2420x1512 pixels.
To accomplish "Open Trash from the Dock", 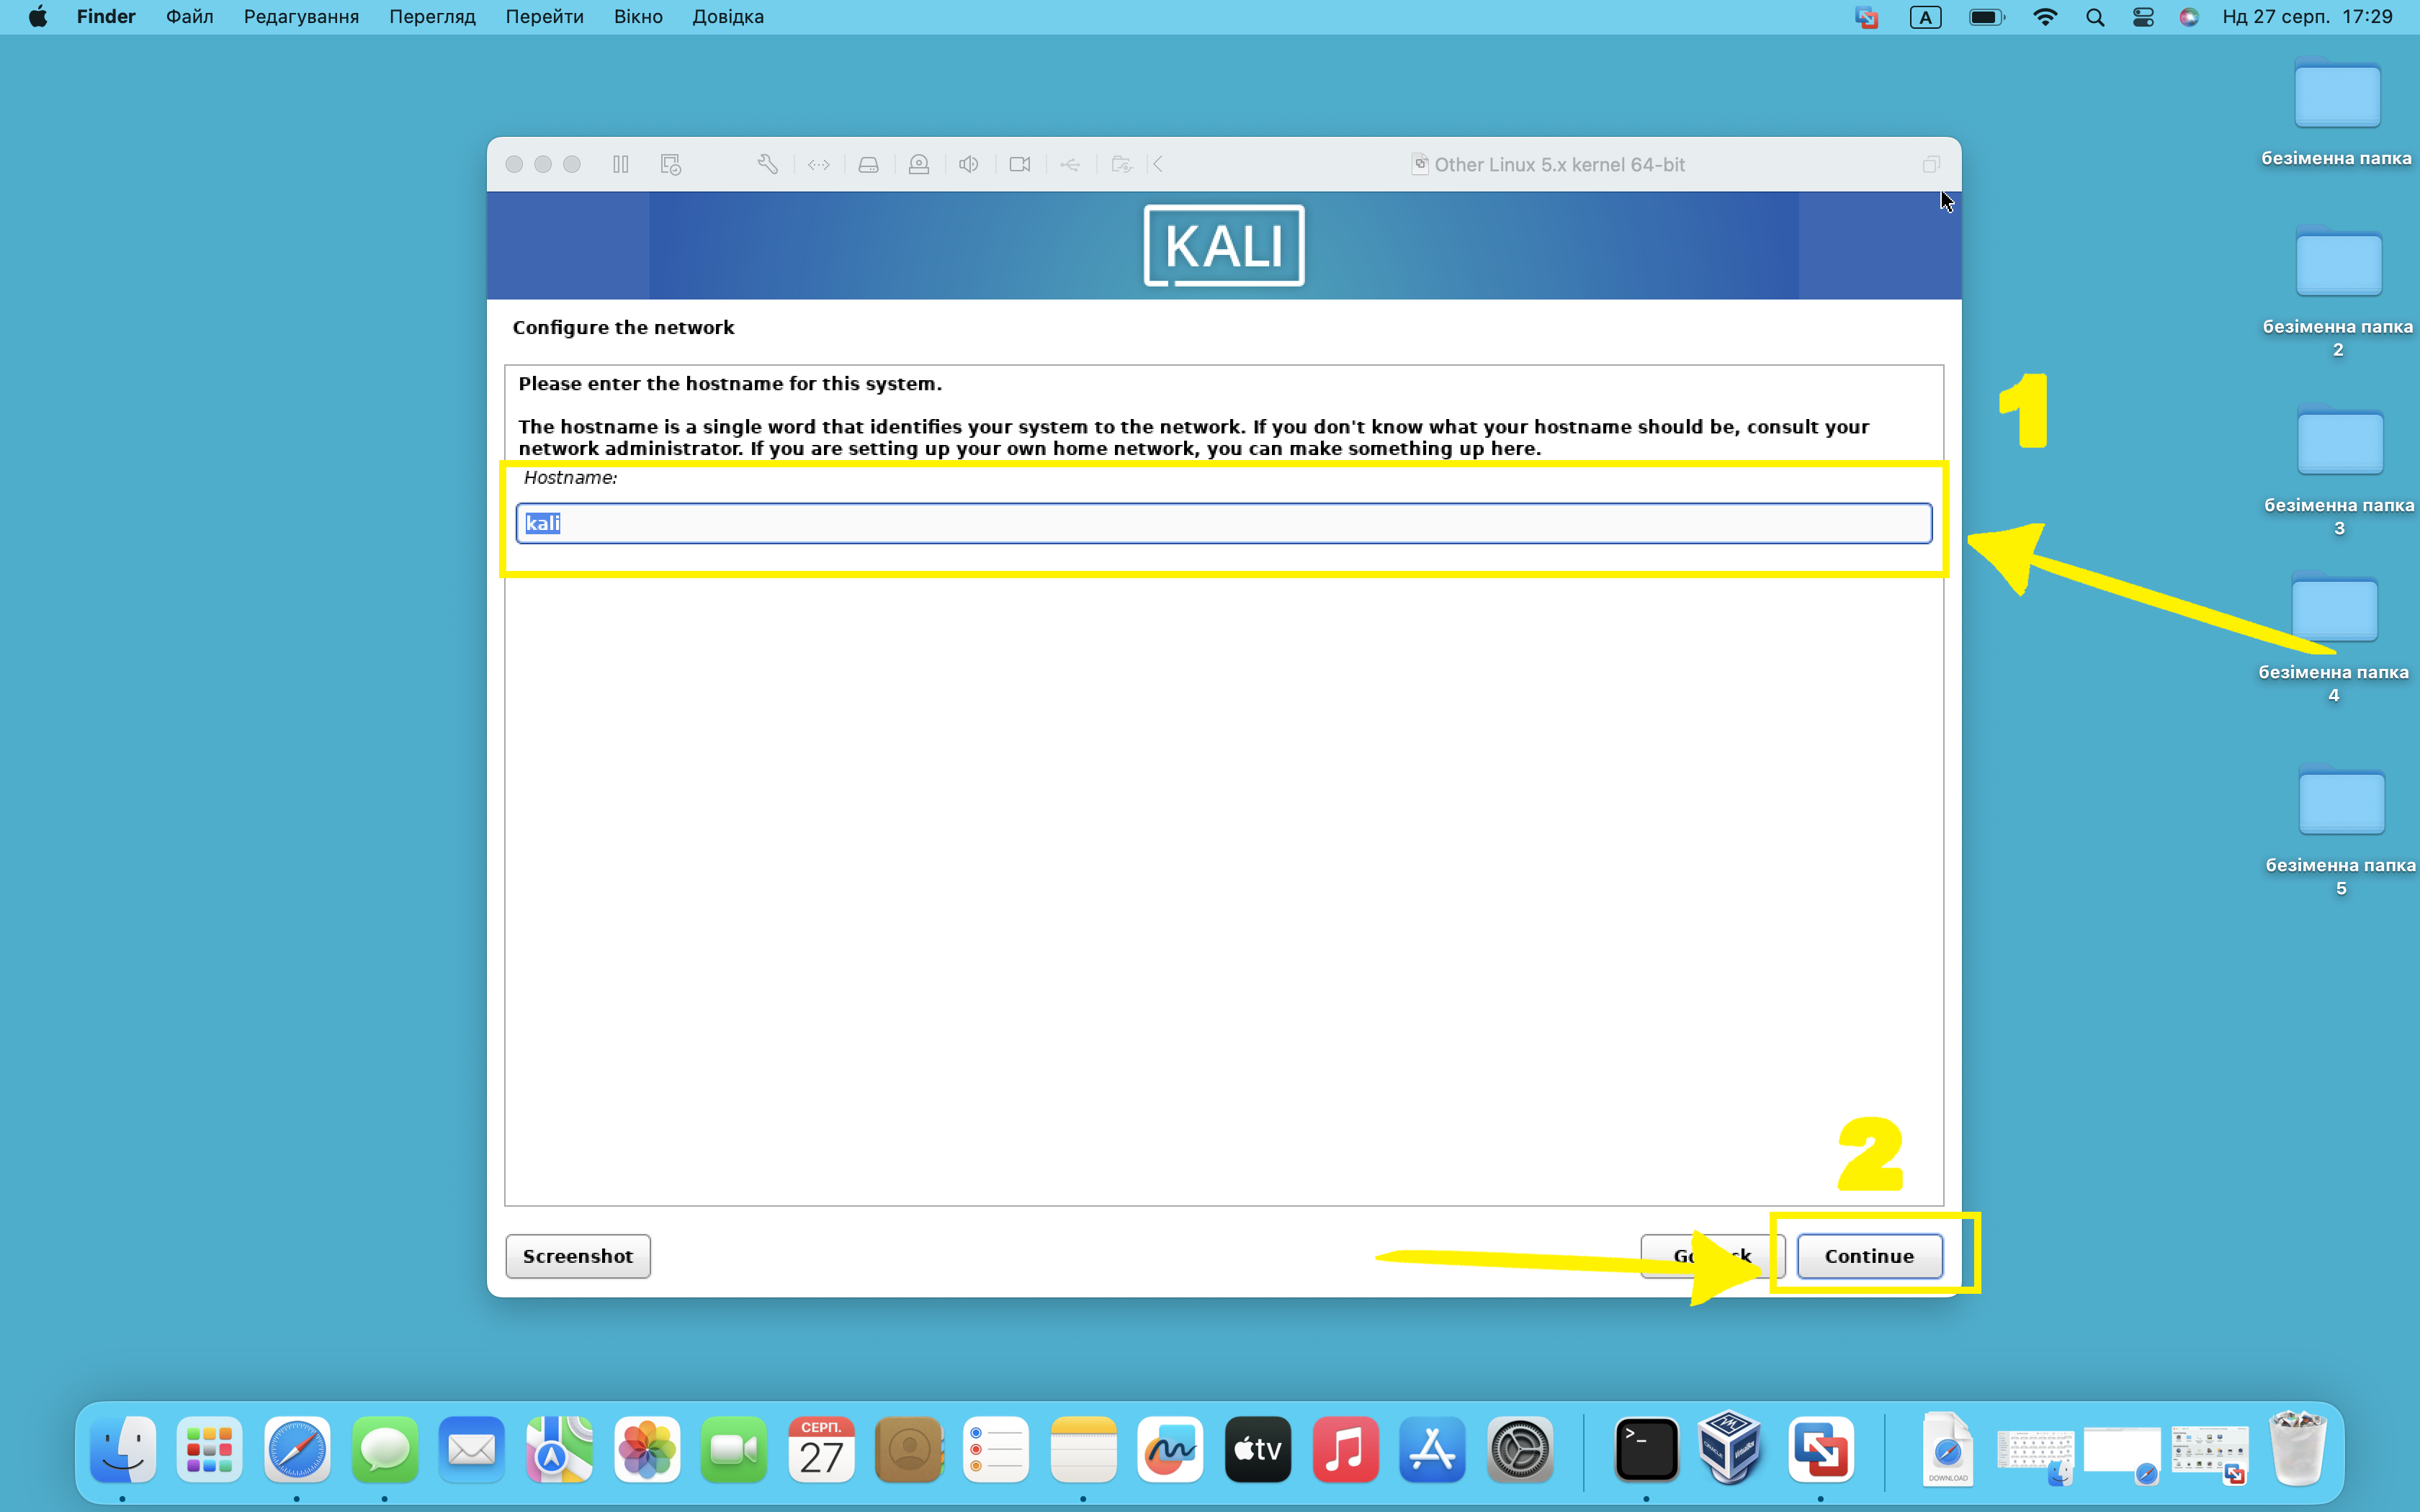I will tap(2298, 1449).
